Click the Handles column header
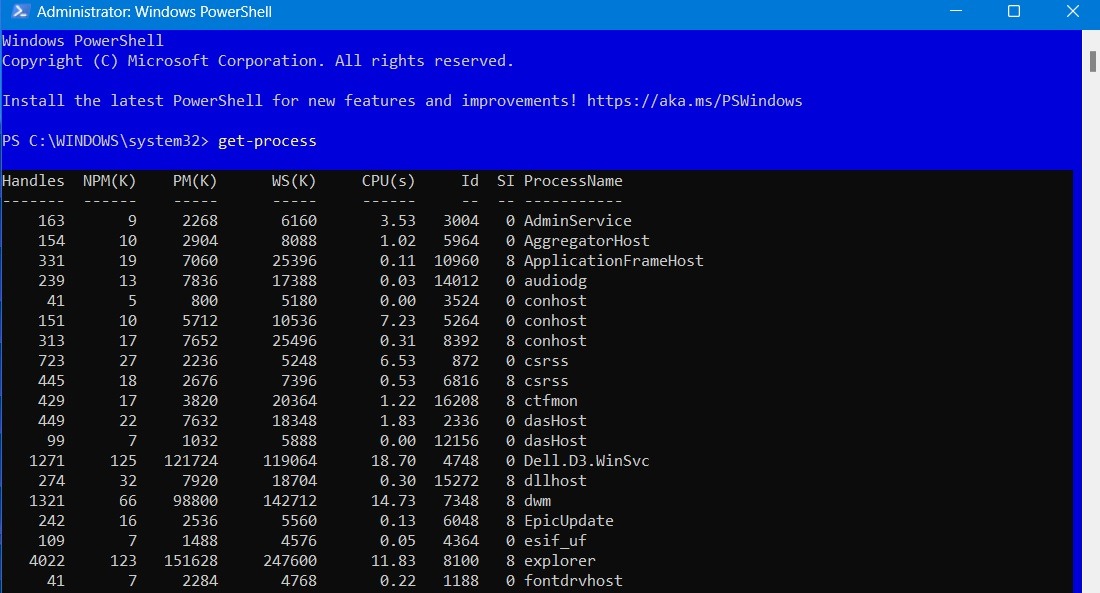This screenshot has height=593, width=1100. pyautogui.click(x=33, y=180)
